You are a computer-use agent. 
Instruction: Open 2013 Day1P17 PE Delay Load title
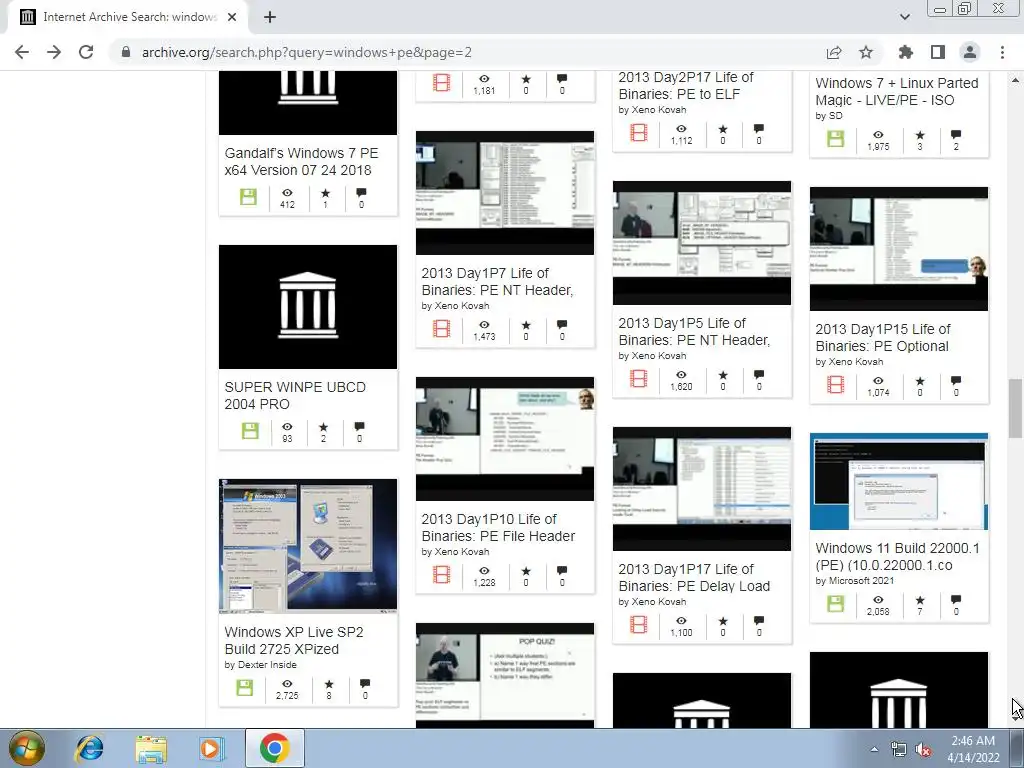(x=694, y=578)
